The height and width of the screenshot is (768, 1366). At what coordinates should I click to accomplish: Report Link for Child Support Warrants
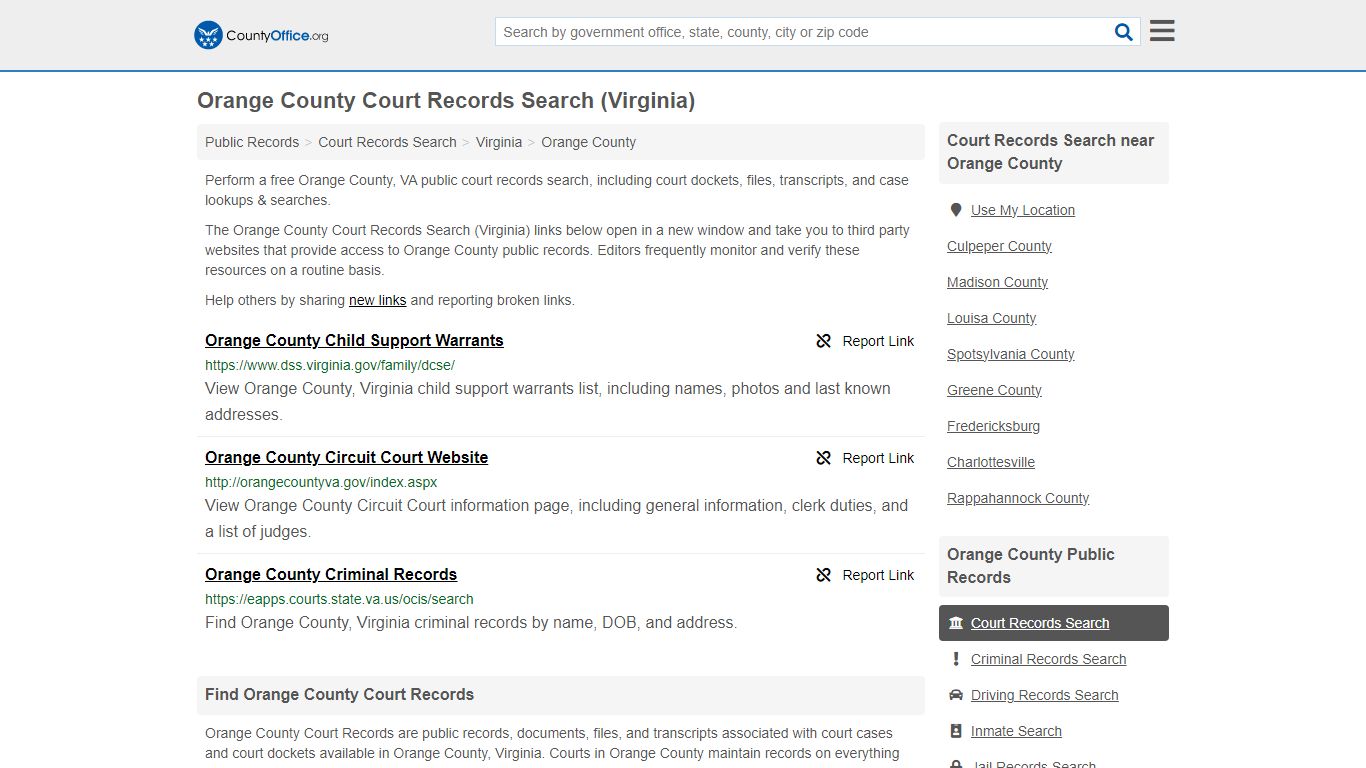click(878, 341)
